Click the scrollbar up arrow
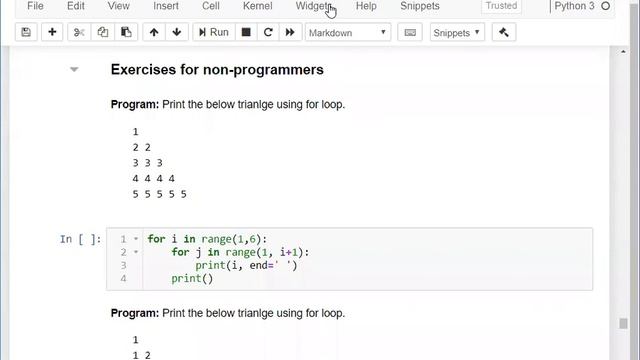Image resolution: width=640 pixels, height=360 pixels. coord(623,52)
